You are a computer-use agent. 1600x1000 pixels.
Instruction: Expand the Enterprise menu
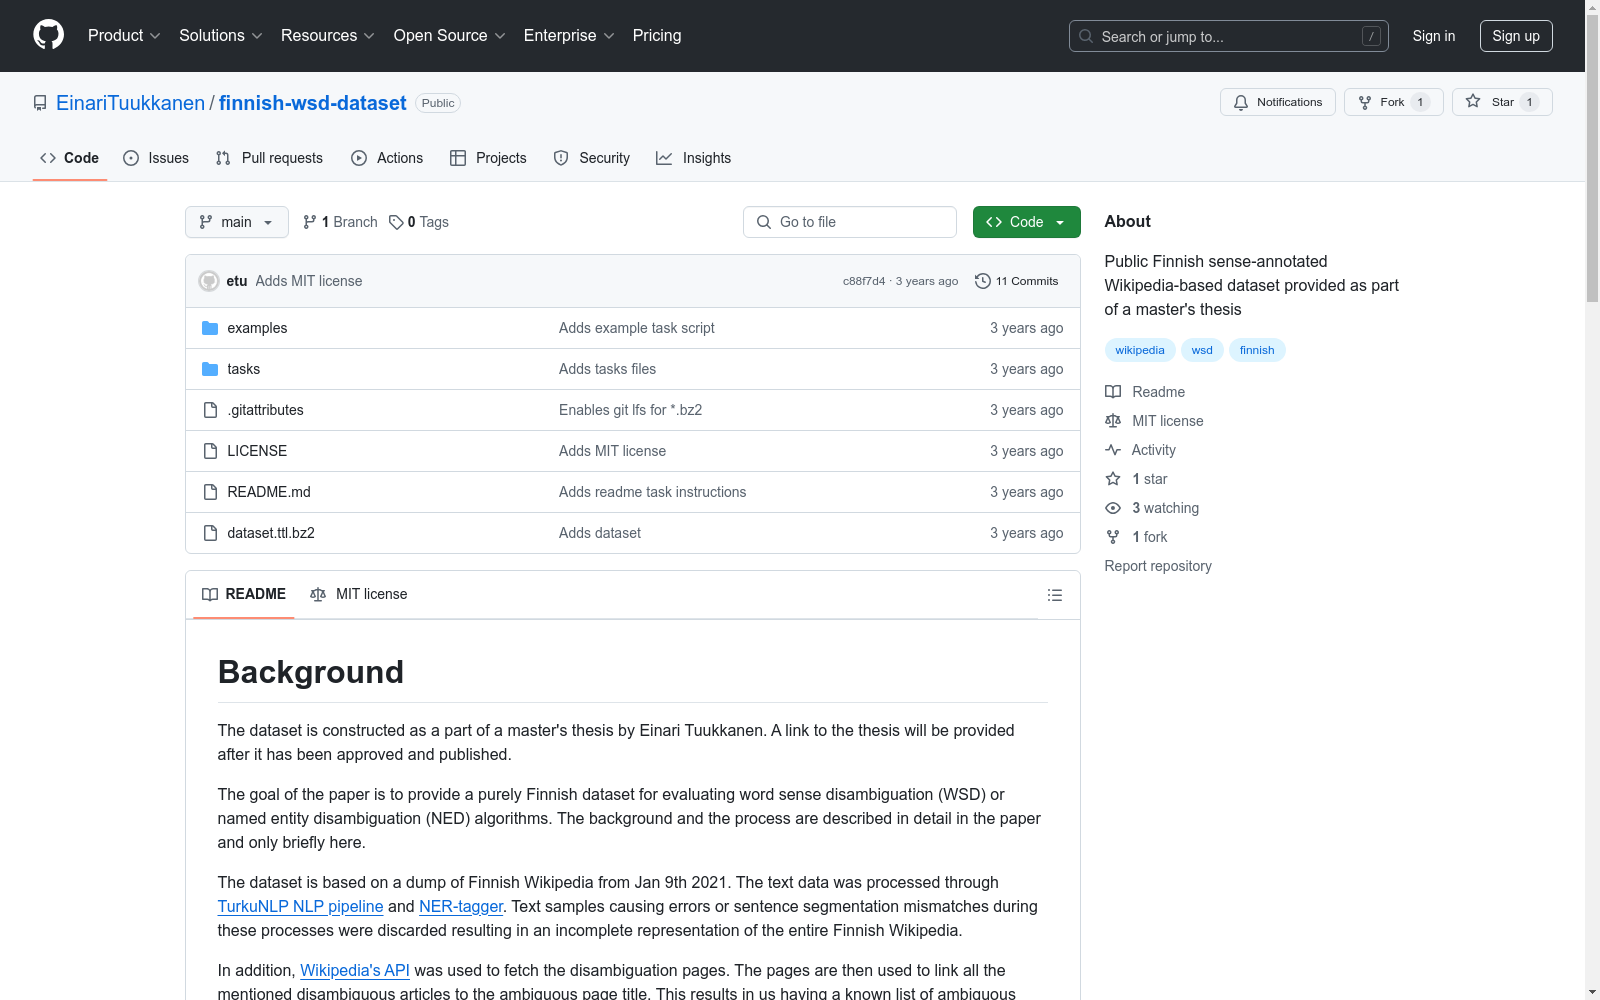[x=569, y=36]
